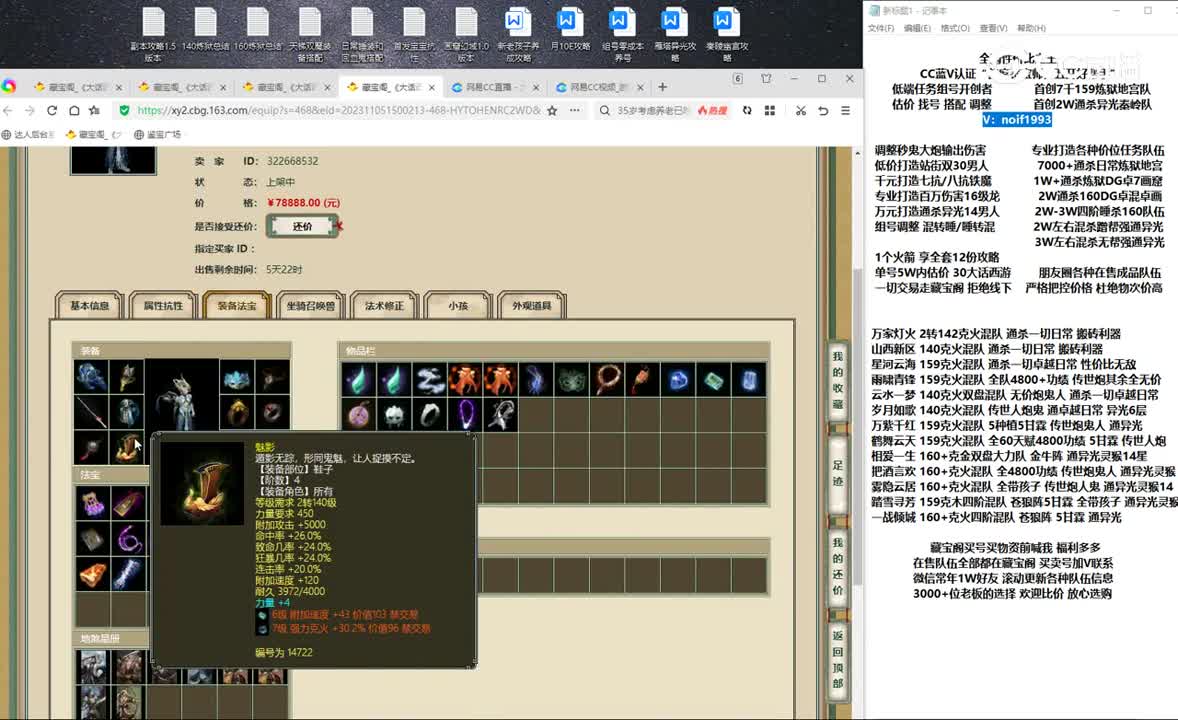
Task: Click the Notepad line starting 万家灯火
Action: coord(995,334)
